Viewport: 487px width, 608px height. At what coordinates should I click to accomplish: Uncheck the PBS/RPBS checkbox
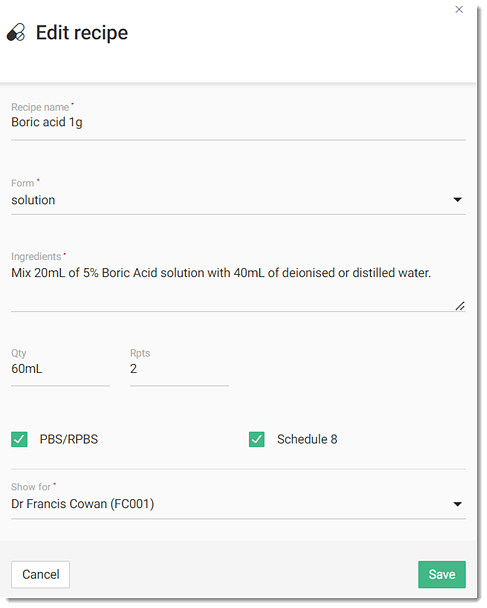pos(19,439)
